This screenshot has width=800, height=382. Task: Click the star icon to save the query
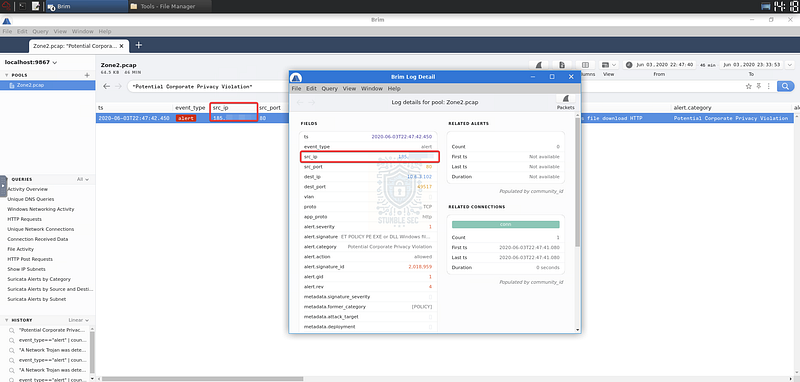pyautogui.click(x=748, y=86)
